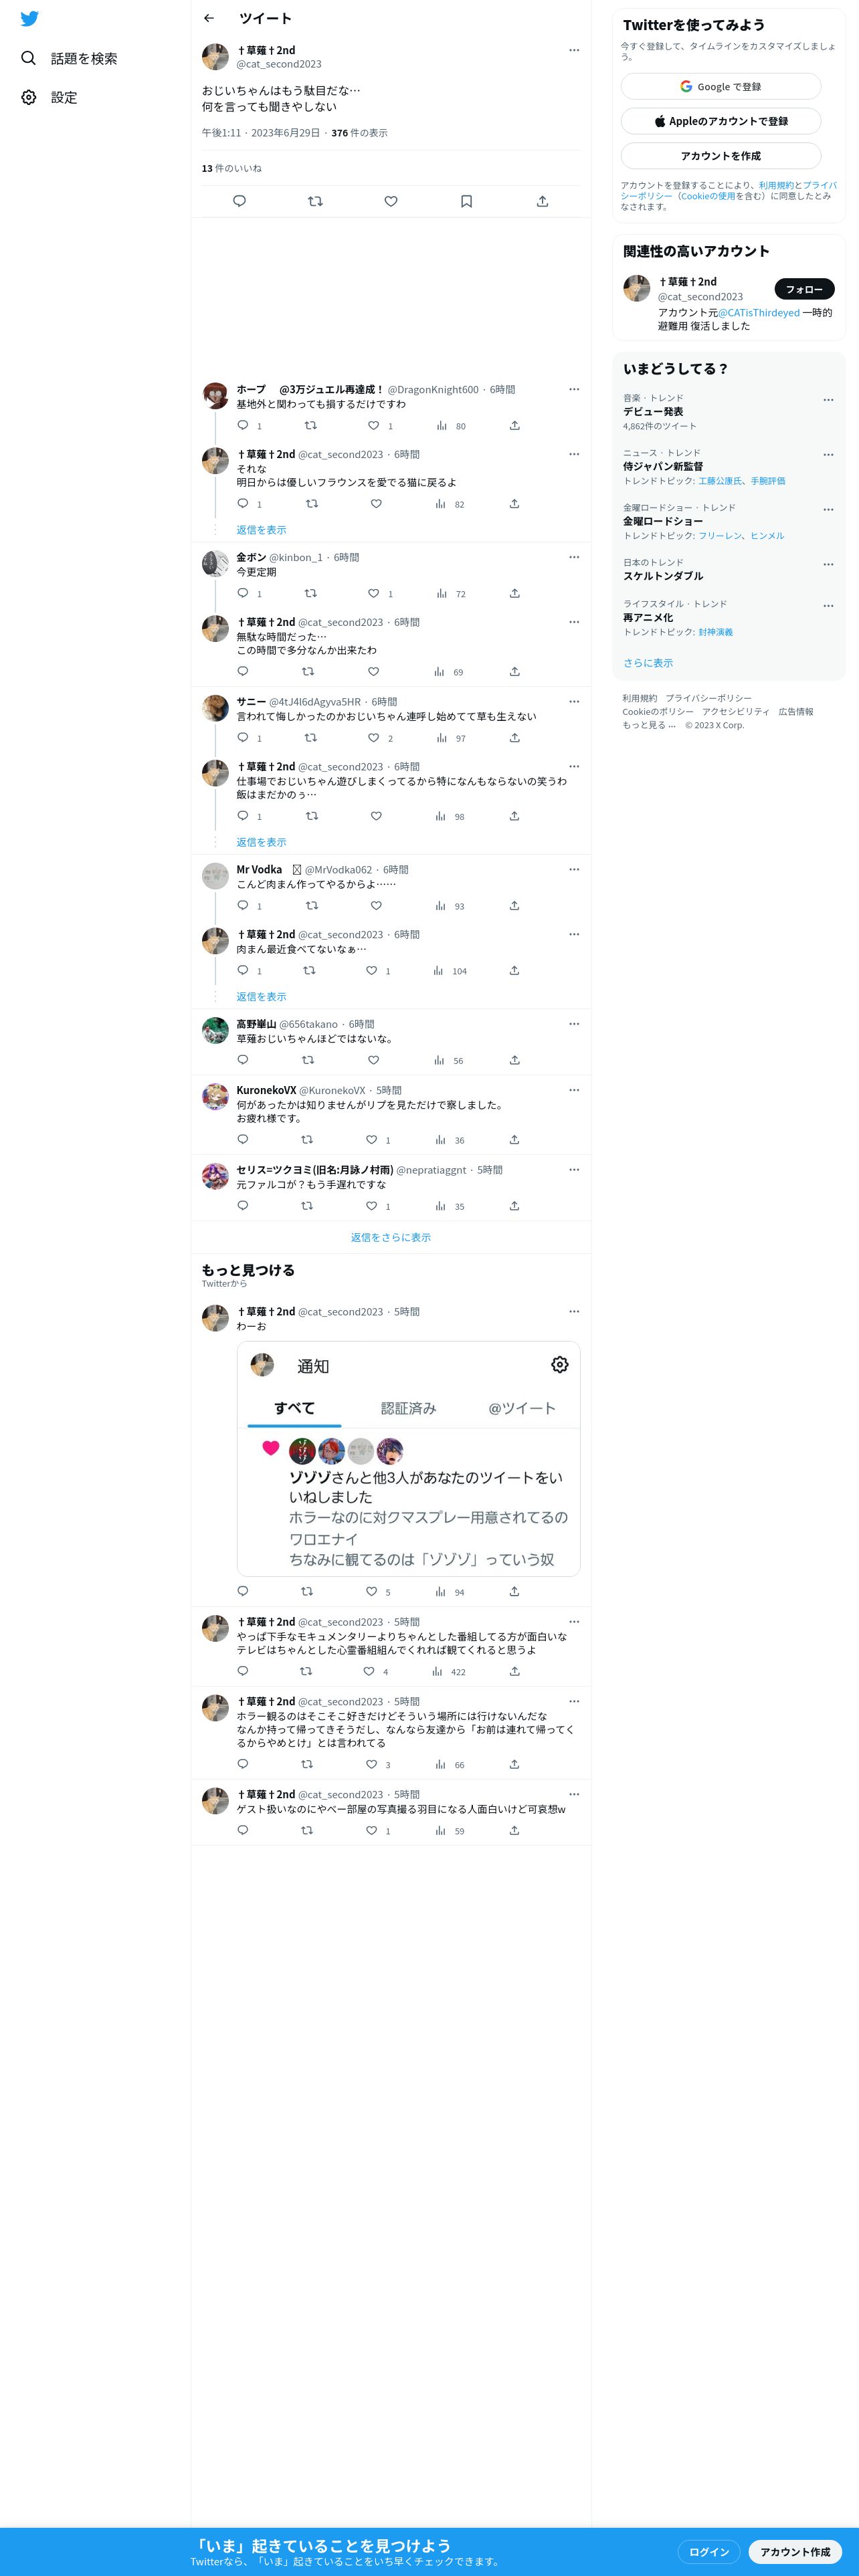Expand 返信をさらに表示 replies

point(391,1238)
